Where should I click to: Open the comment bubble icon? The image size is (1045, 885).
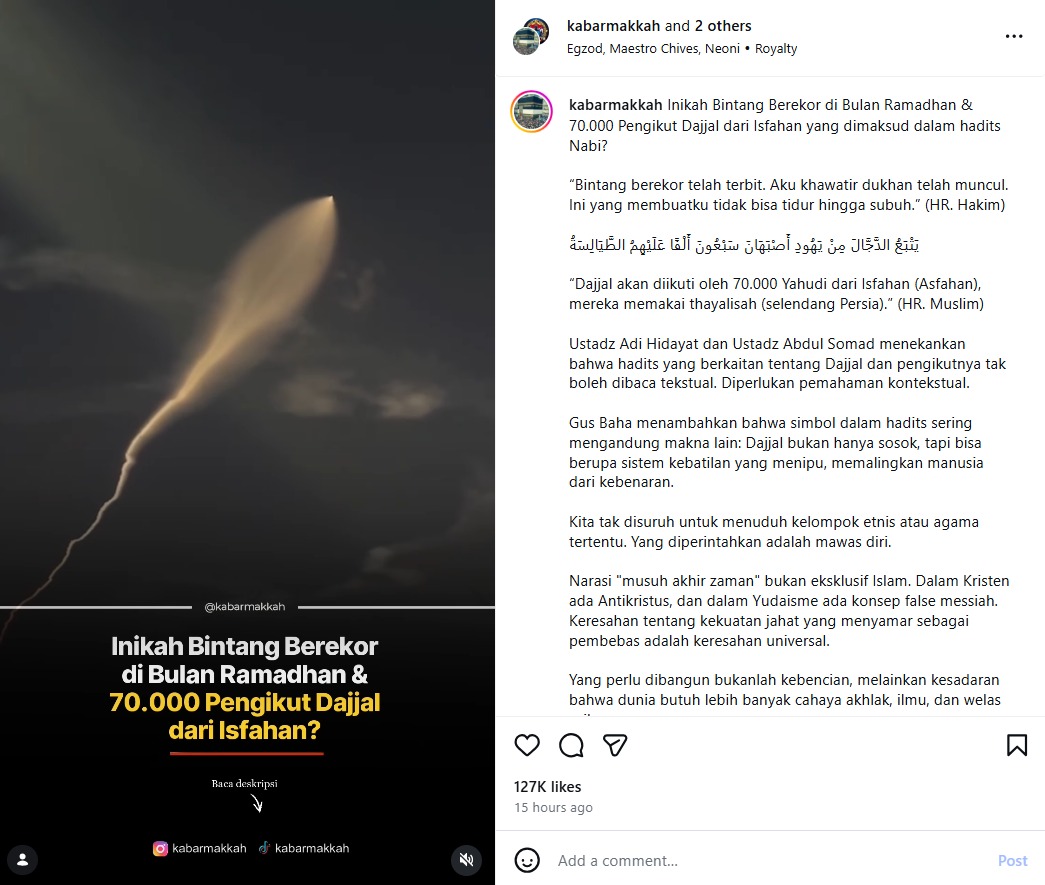[571, 745]
